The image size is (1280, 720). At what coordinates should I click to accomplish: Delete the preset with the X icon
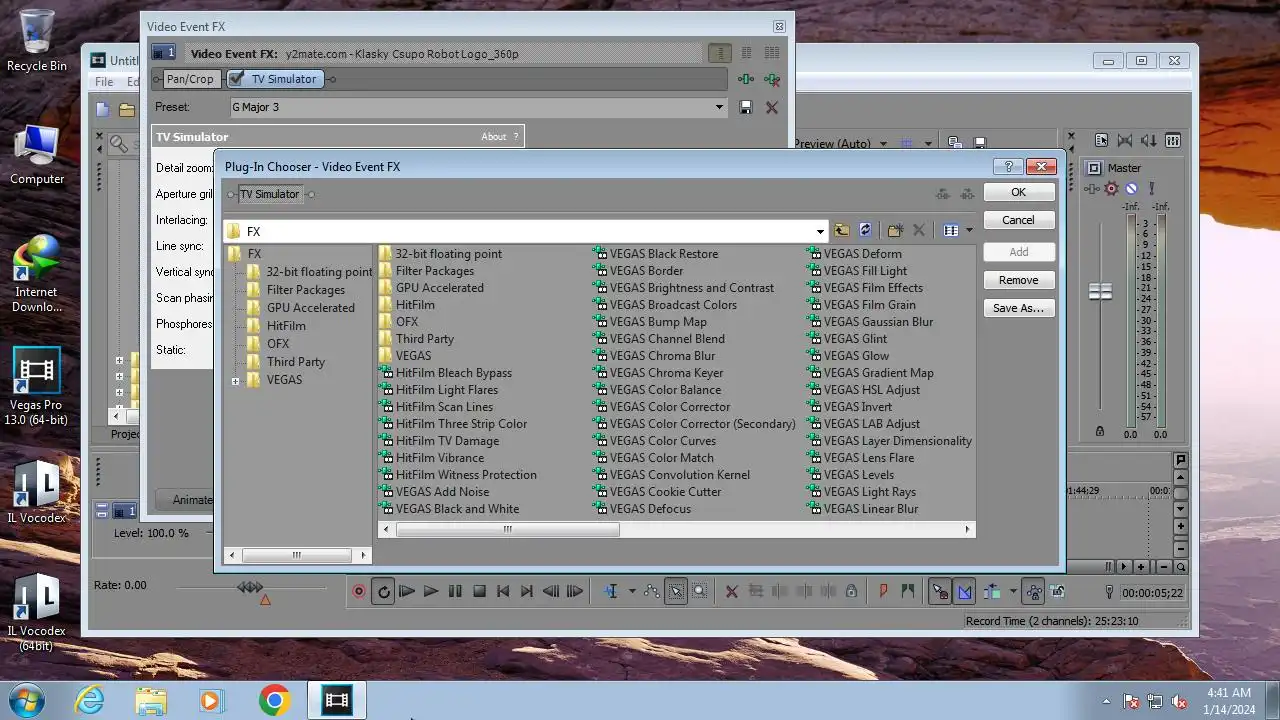(x=771, y=107)
